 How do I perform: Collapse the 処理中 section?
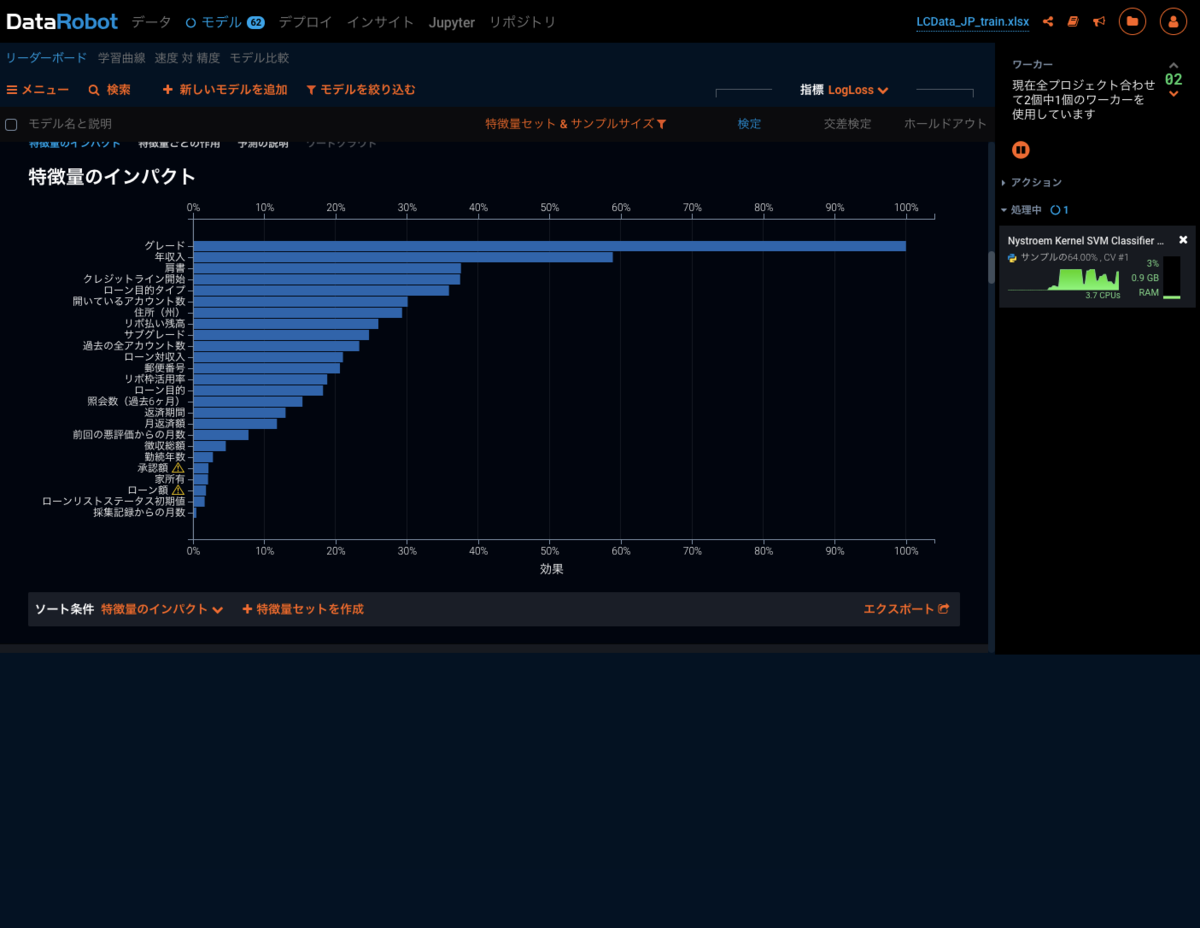pyautogui.click(x=1022, y=210)
